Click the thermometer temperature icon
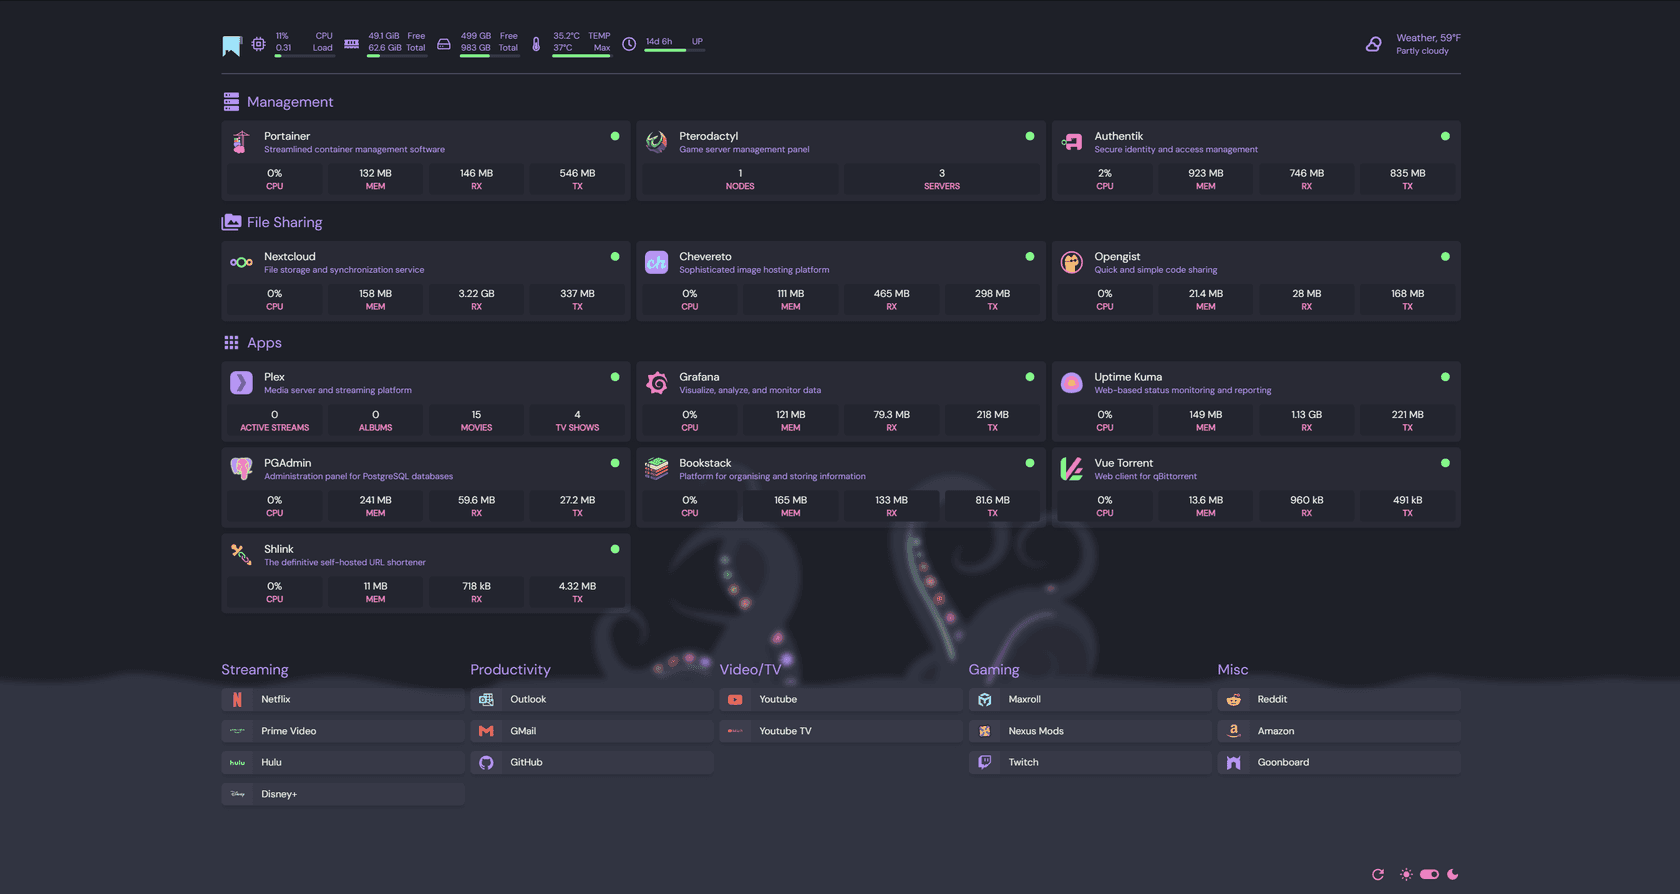The height and width of the screenshot is (894, 1680). point(536,44)
